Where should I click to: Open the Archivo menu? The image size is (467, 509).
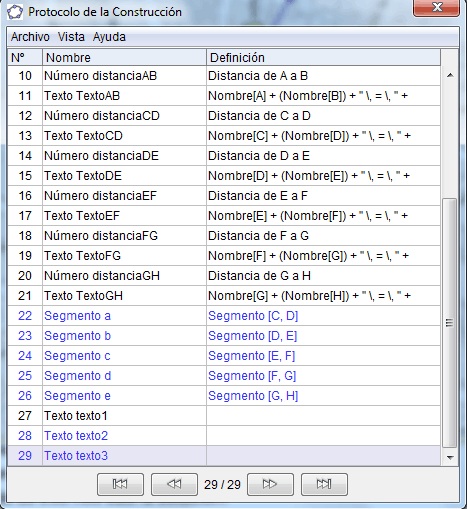click(30, 37)
